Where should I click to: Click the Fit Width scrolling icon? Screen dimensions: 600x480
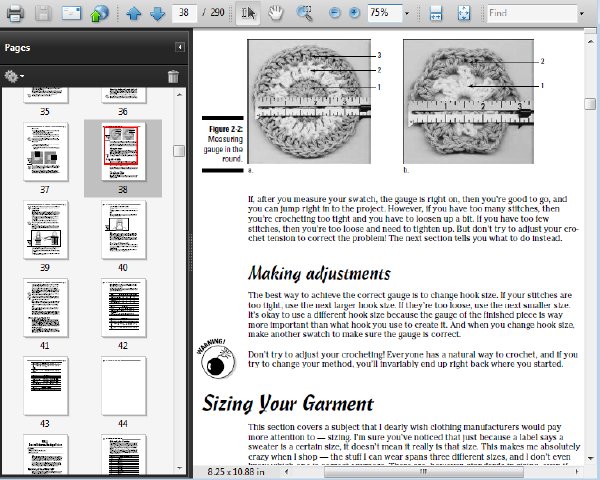coord(436,13)
